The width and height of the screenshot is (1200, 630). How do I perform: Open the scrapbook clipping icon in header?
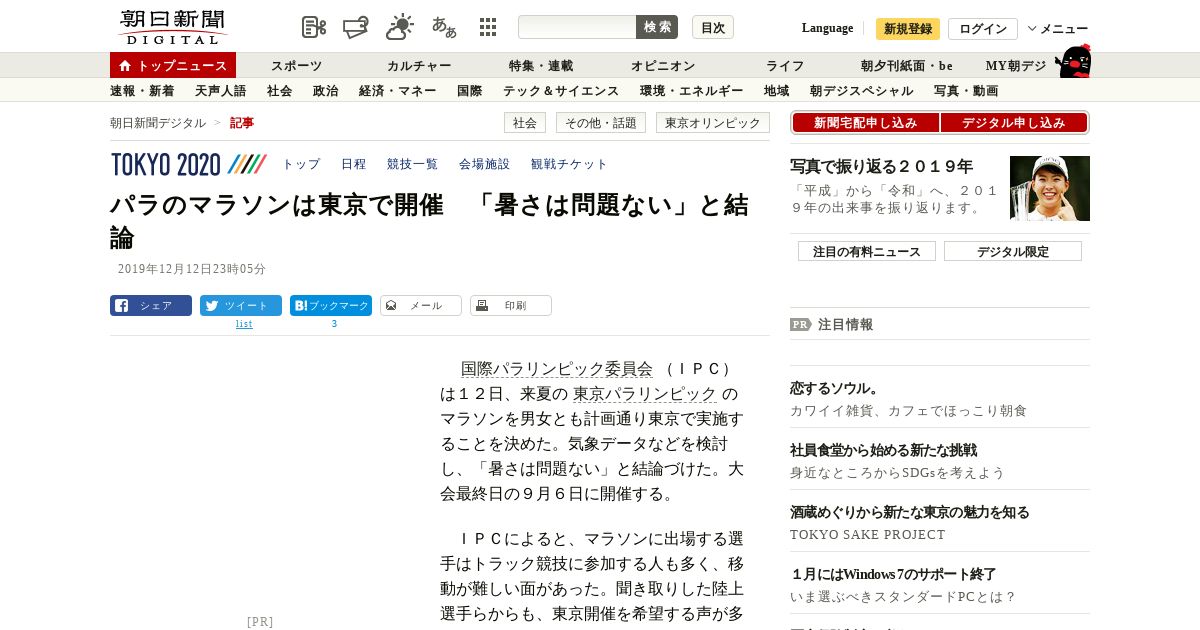pyautogui.click(x=314, y=27)
